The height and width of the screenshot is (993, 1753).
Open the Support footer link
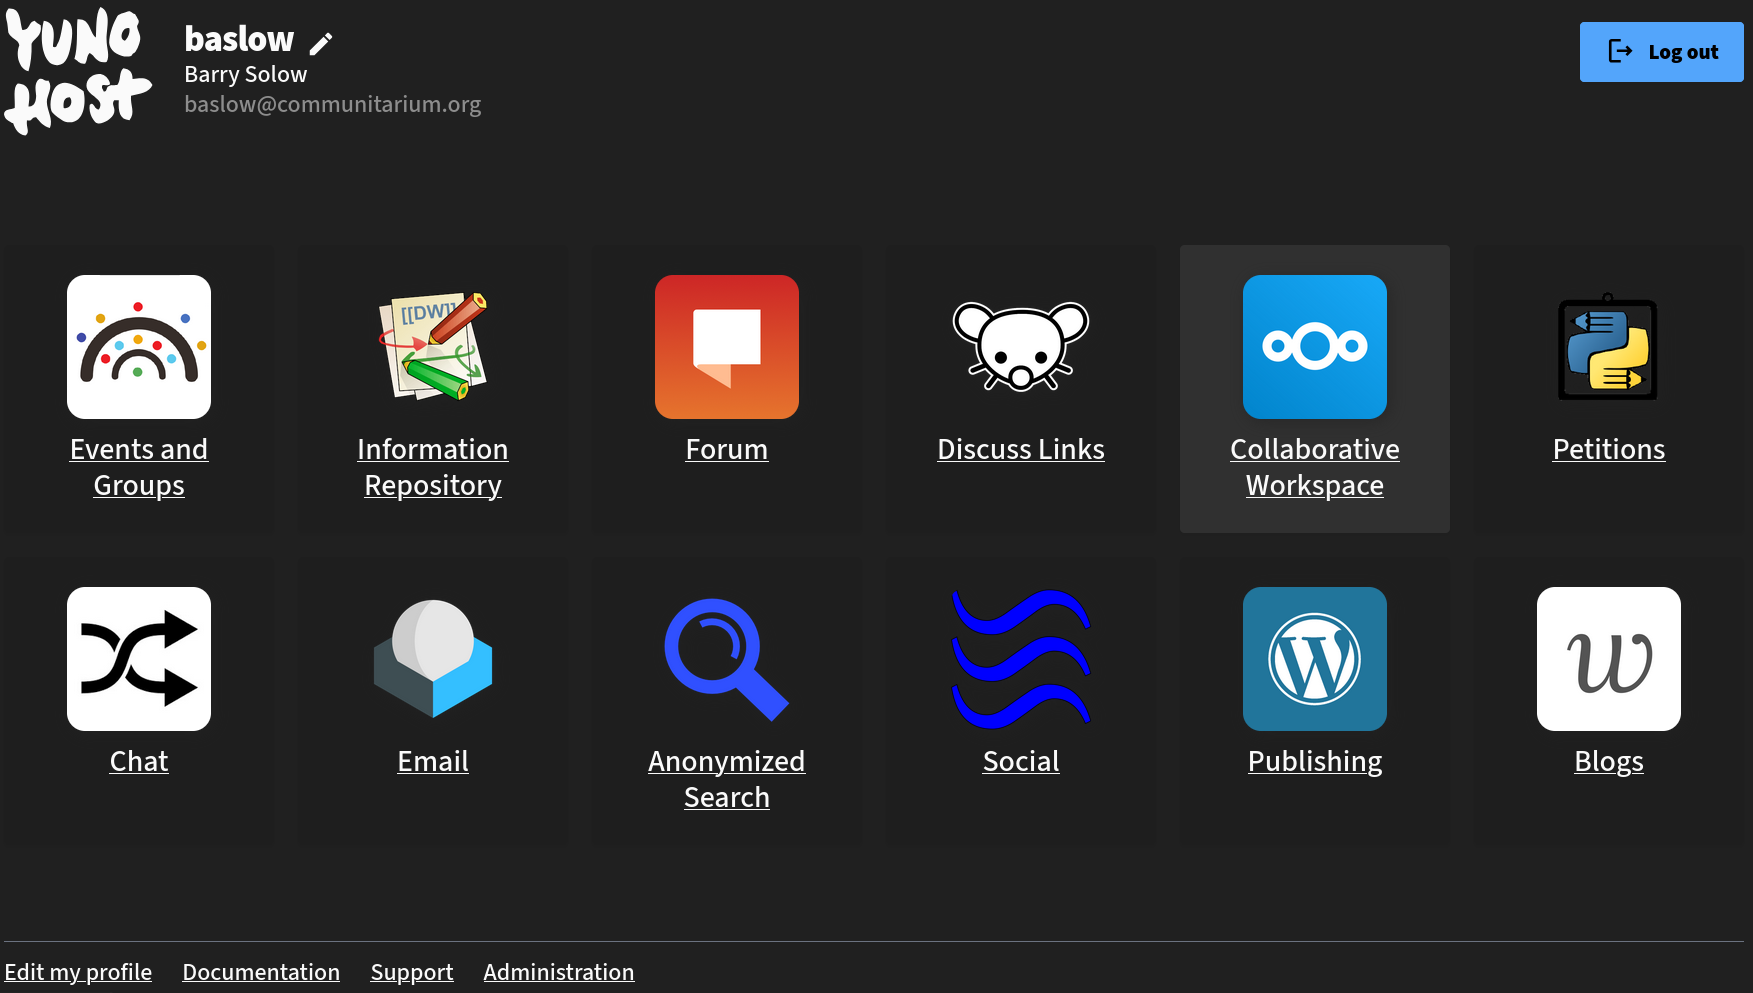tap(412, 972)
